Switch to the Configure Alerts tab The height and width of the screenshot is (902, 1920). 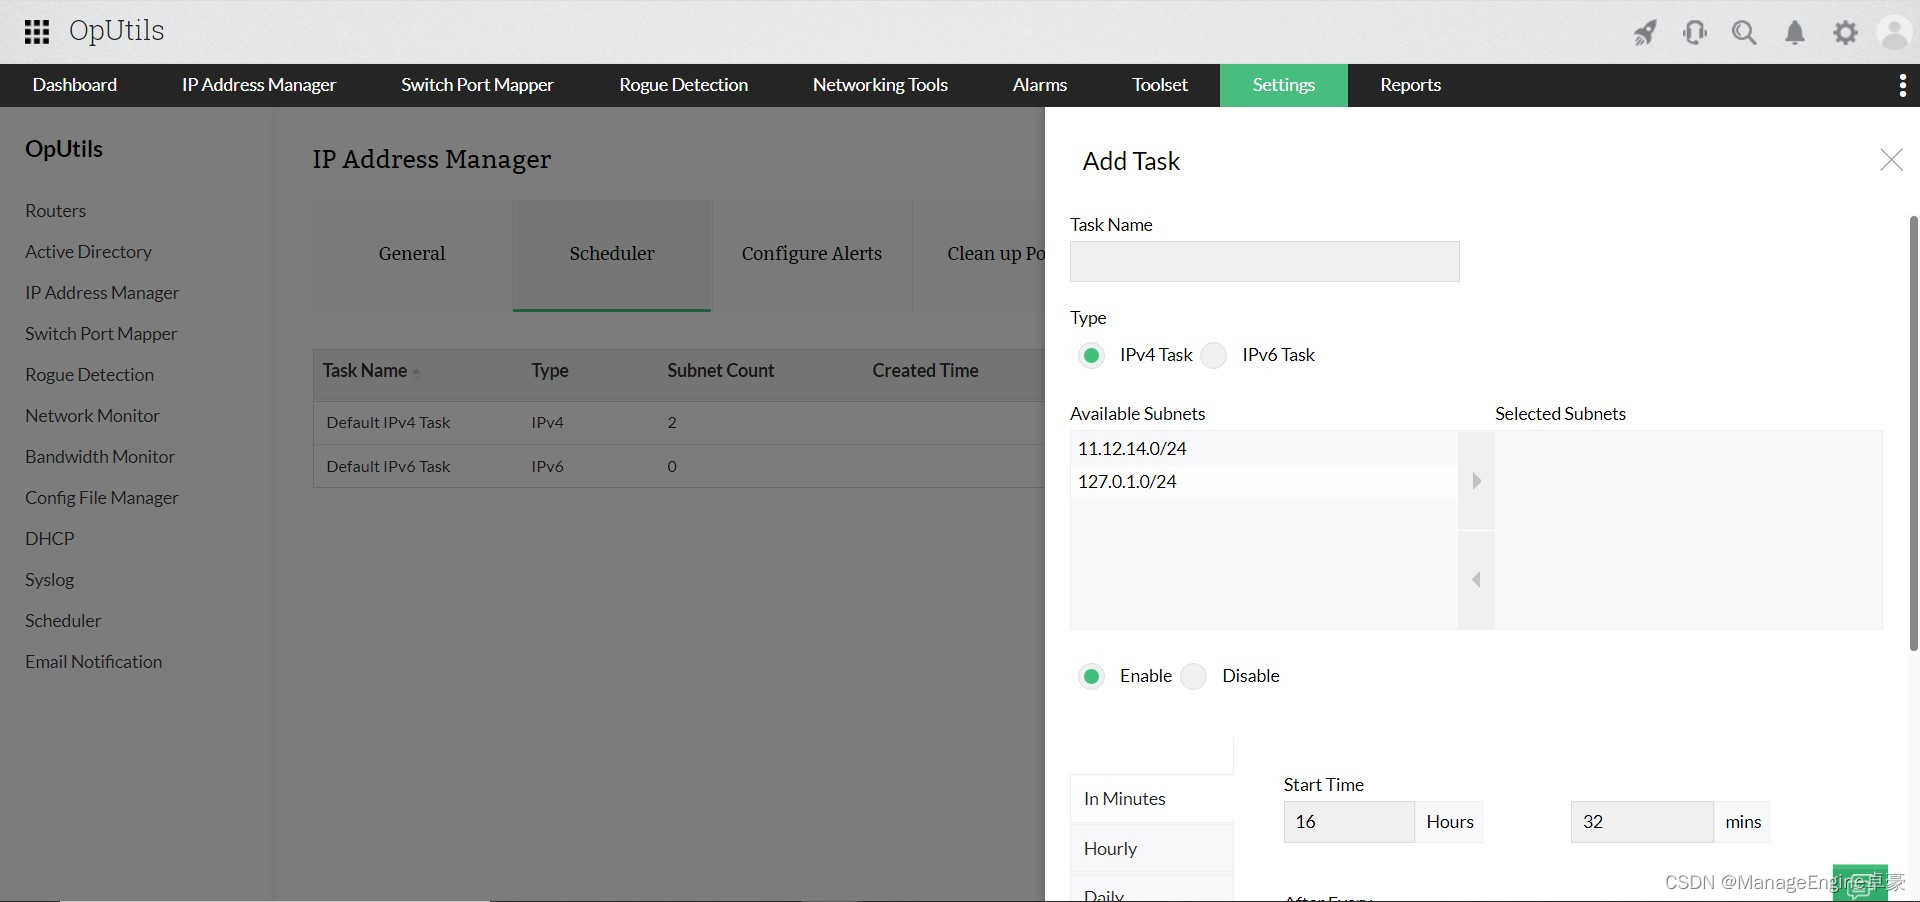click(812, 254)
